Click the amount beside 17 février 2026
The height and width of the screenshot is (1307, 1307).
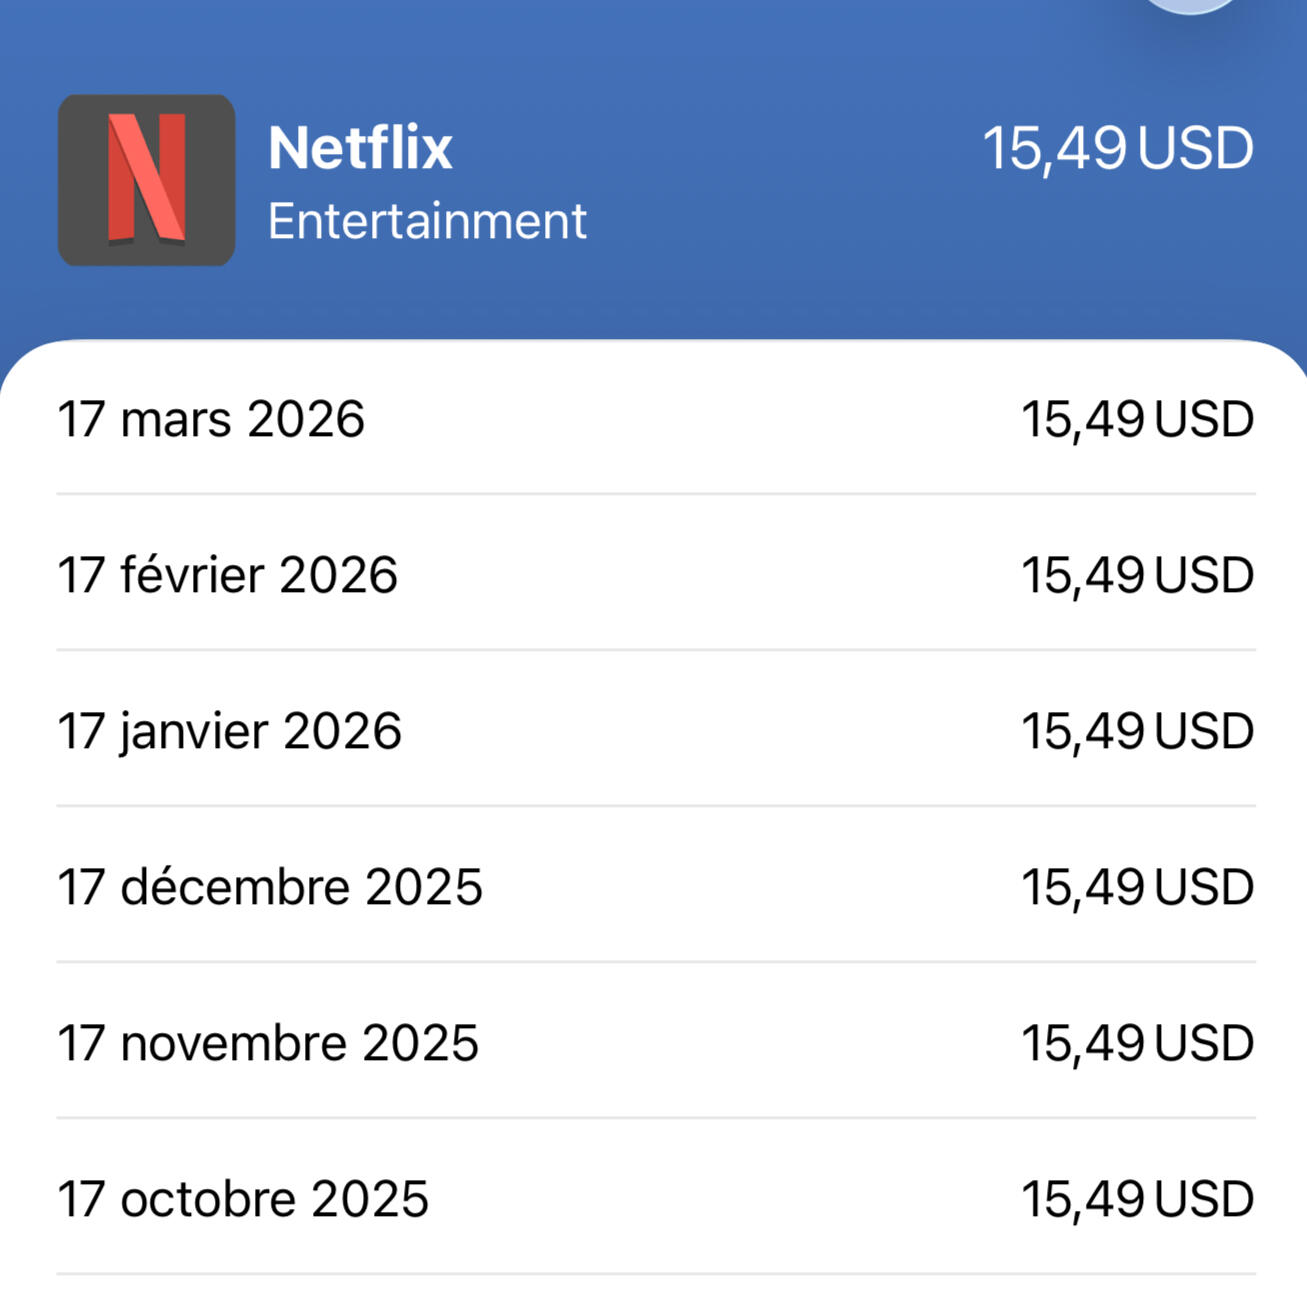[1137, 575]
